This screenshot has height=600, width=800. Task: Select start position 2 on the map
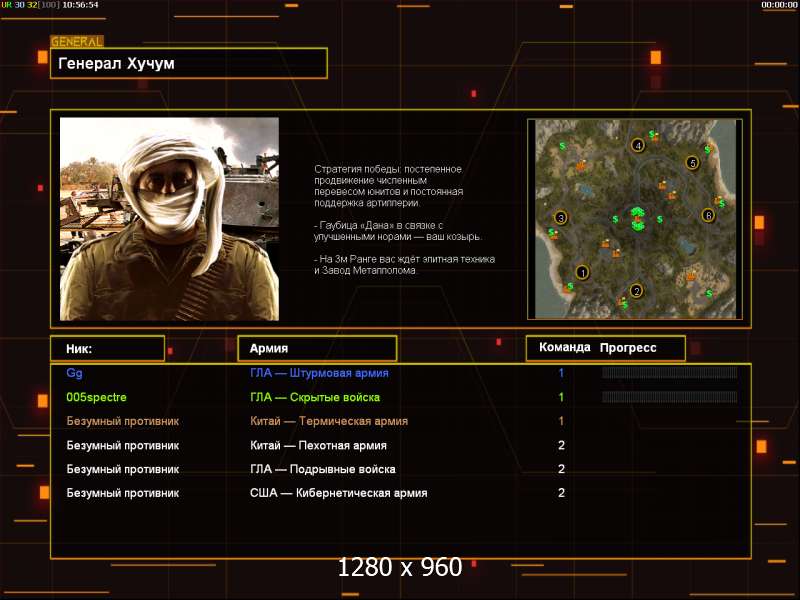(636, 291)
